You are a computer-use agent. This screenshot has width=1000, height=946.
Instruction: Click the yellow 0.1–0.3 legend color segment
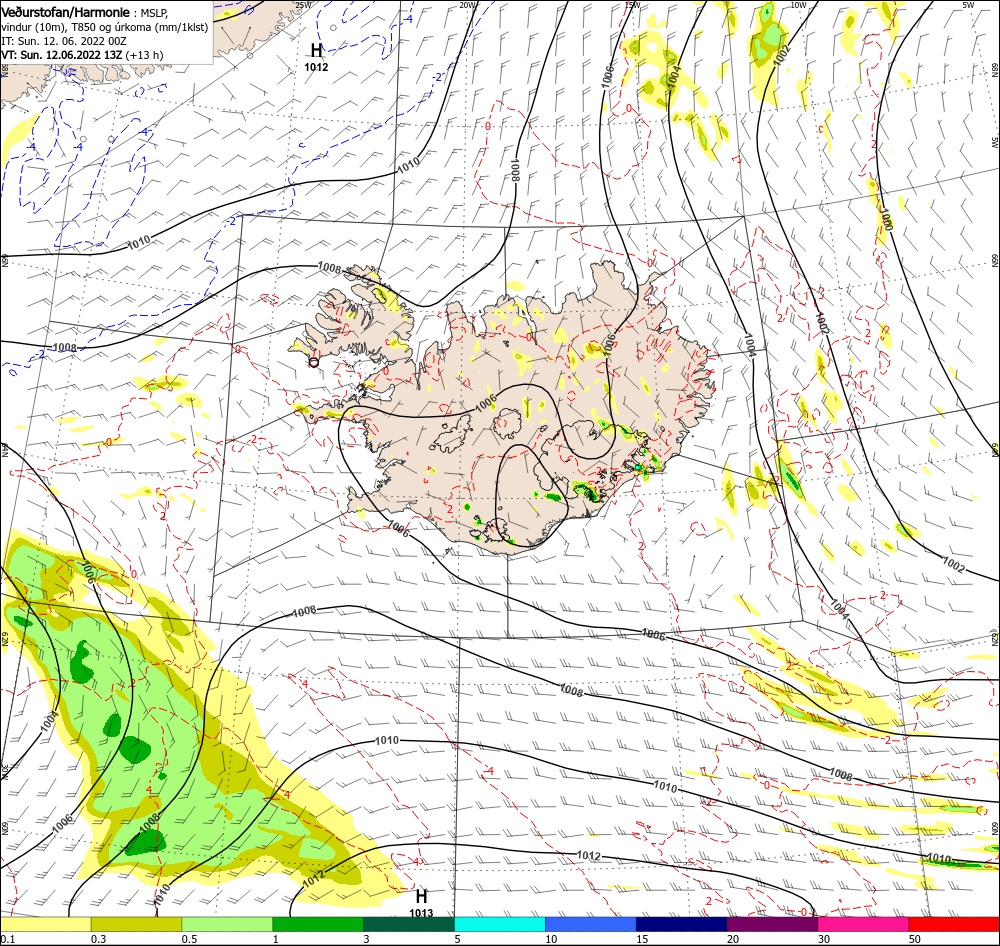coord(45,924)
